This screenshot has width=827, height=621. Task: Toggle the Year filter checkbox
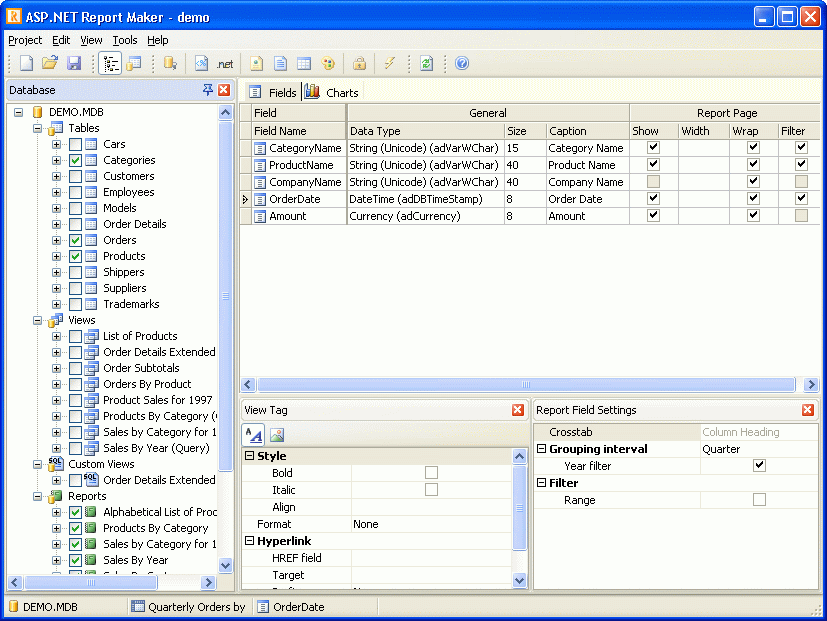click(759, 466)
